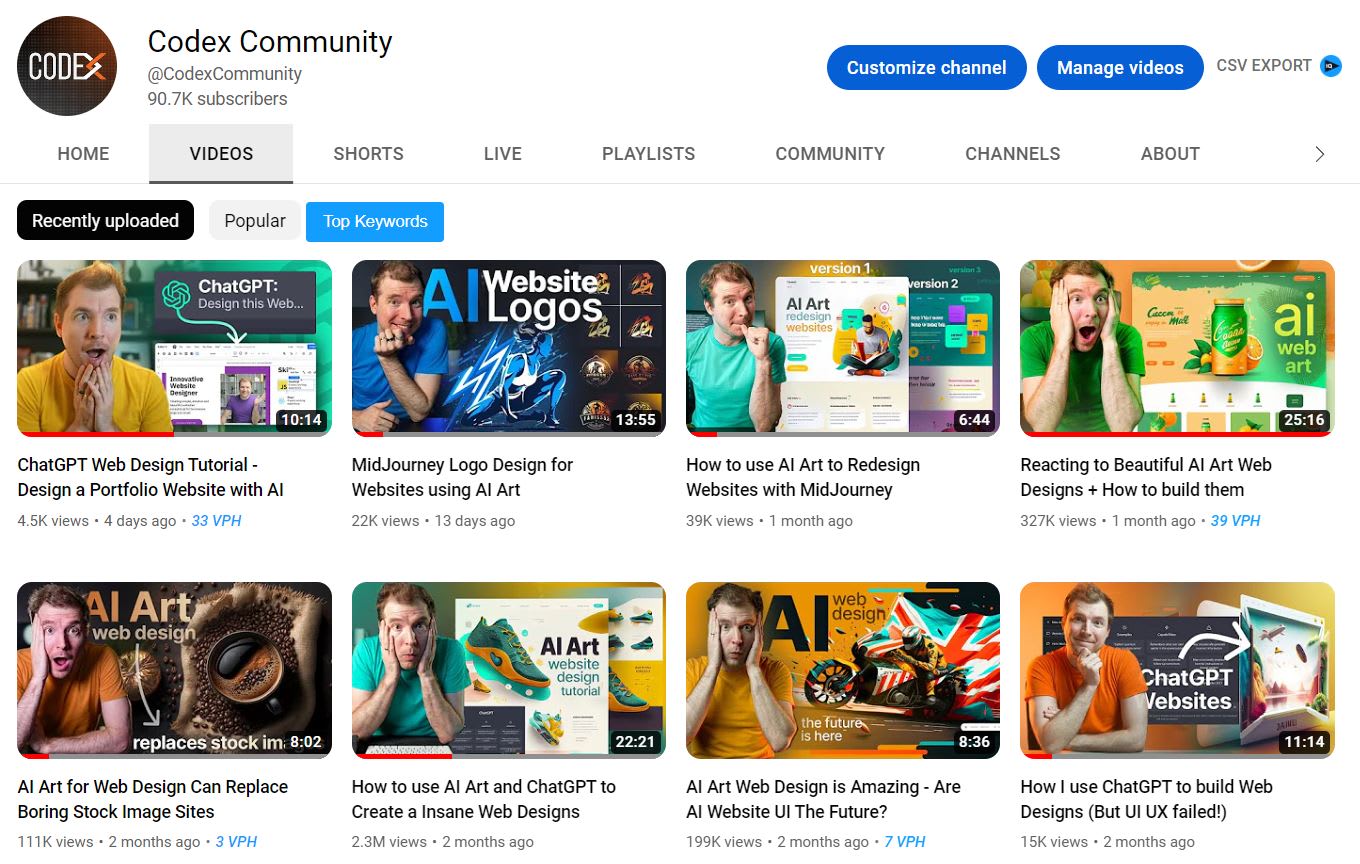This screenshot has height=864, width=1360.
Task: Click title 'How to use AI Art to Redesign'
Action: click(x=803, y=477)
